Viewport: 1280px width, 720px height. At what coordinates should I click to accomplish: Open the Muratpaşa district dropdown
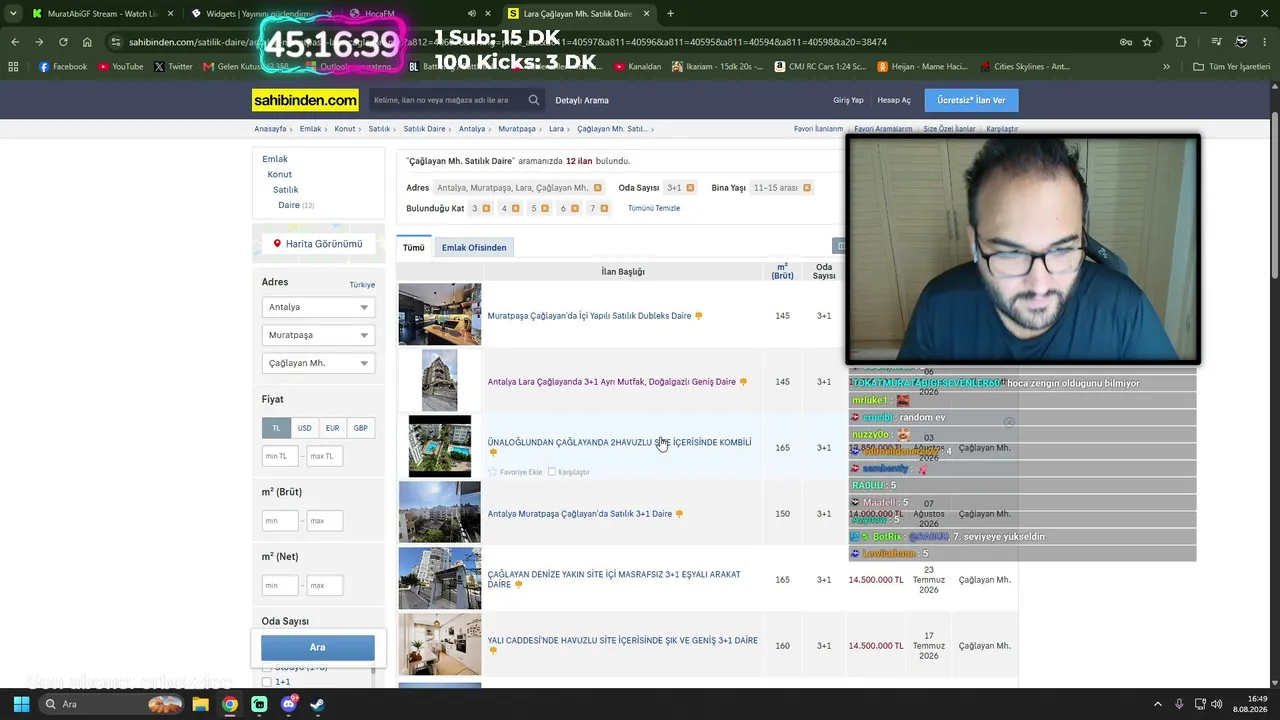click(x=318, y=335)
